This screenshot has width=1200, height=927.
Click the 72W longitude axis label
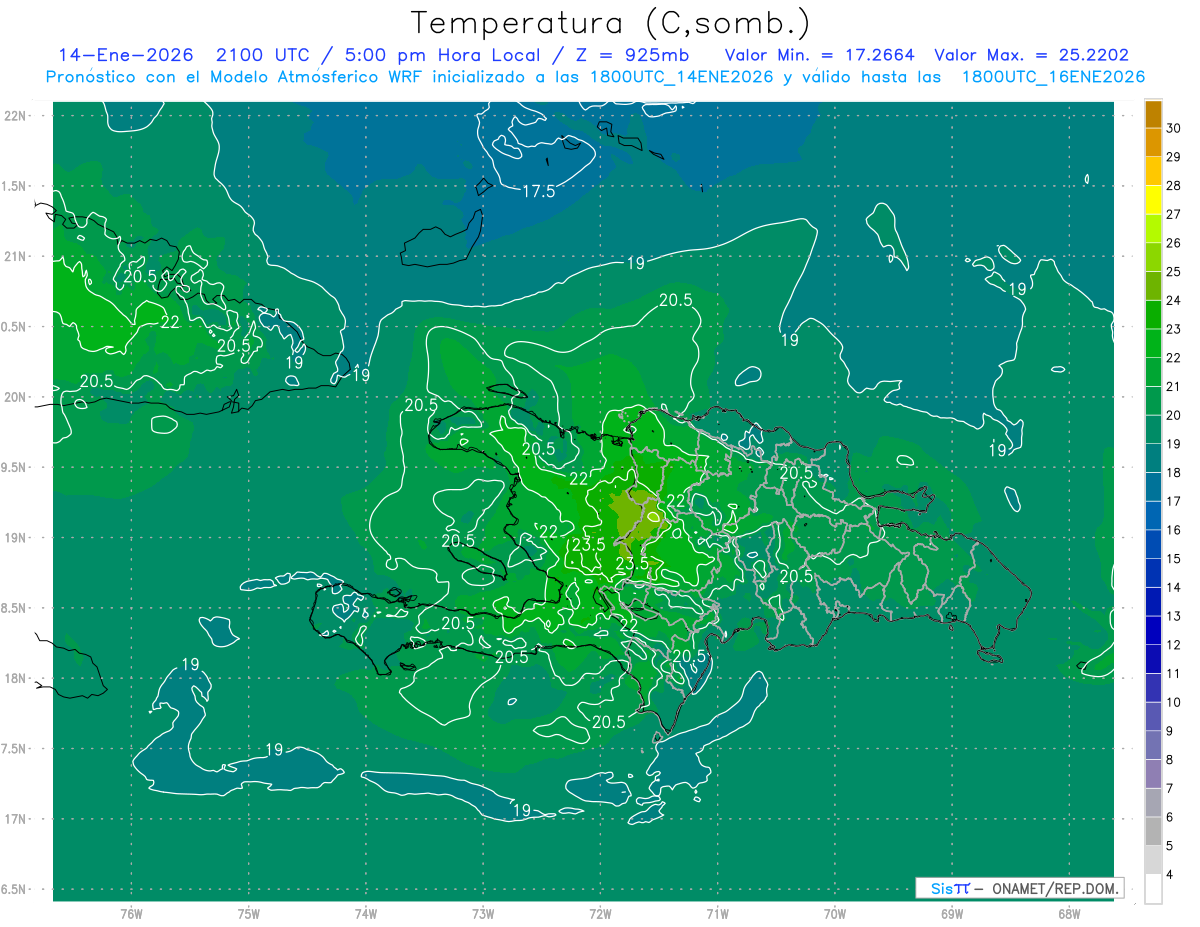(600, 913)
